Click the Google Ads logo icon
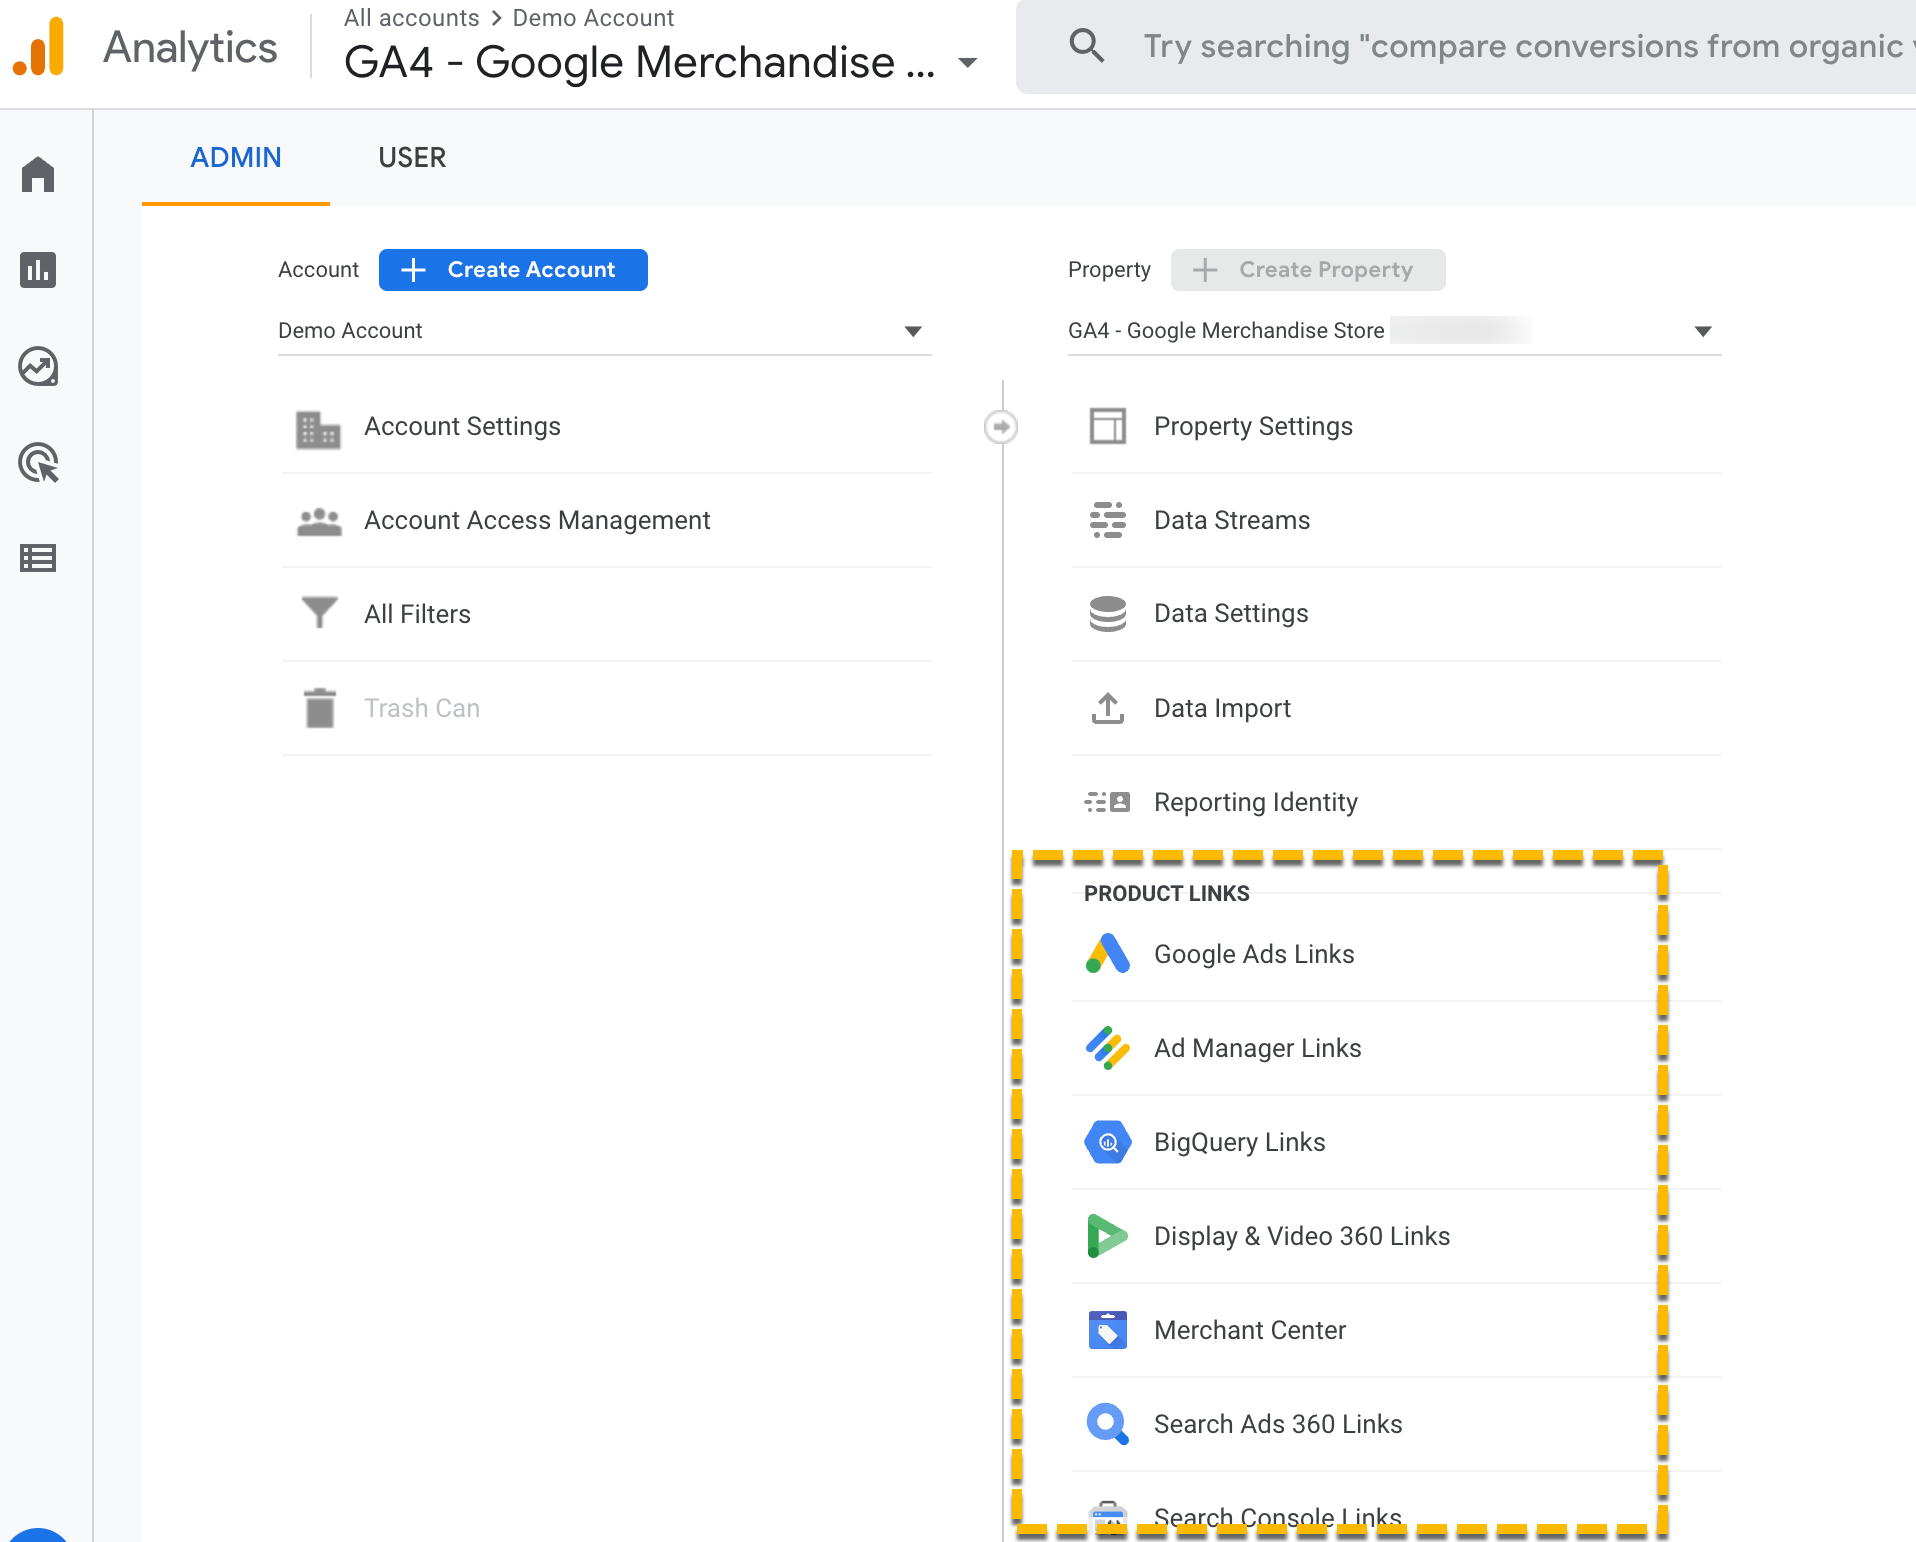The width and height of the screenshot is (1916, 1542). click(1108, 954)
